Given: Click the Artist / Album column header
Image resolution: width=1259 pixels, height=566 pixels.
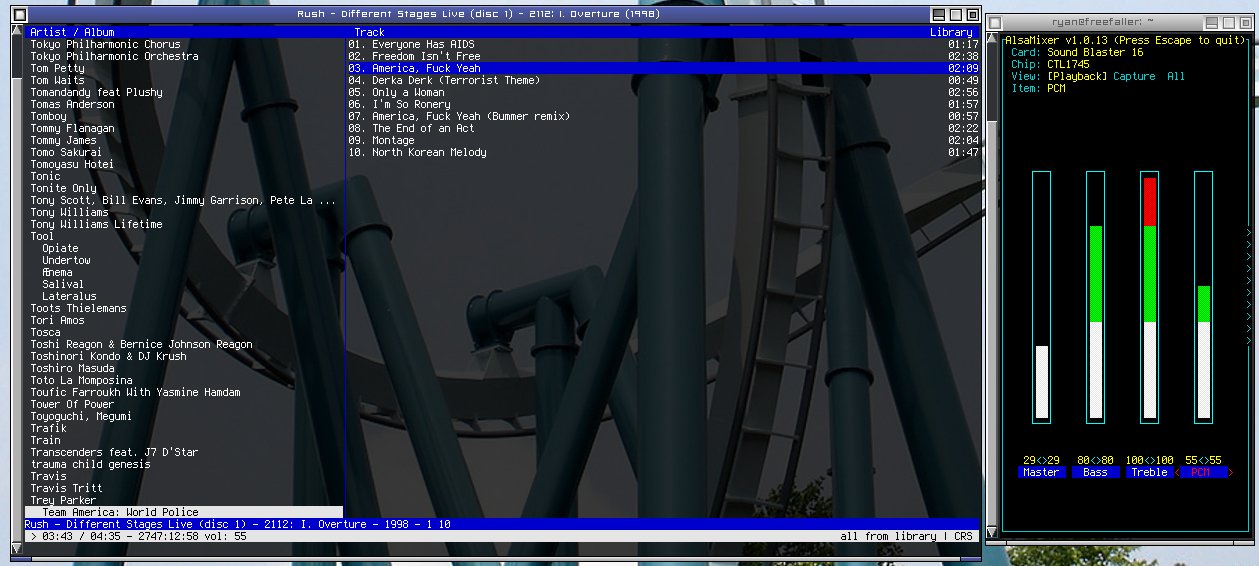Looking at the screenshot, I should tap(72, 32).
